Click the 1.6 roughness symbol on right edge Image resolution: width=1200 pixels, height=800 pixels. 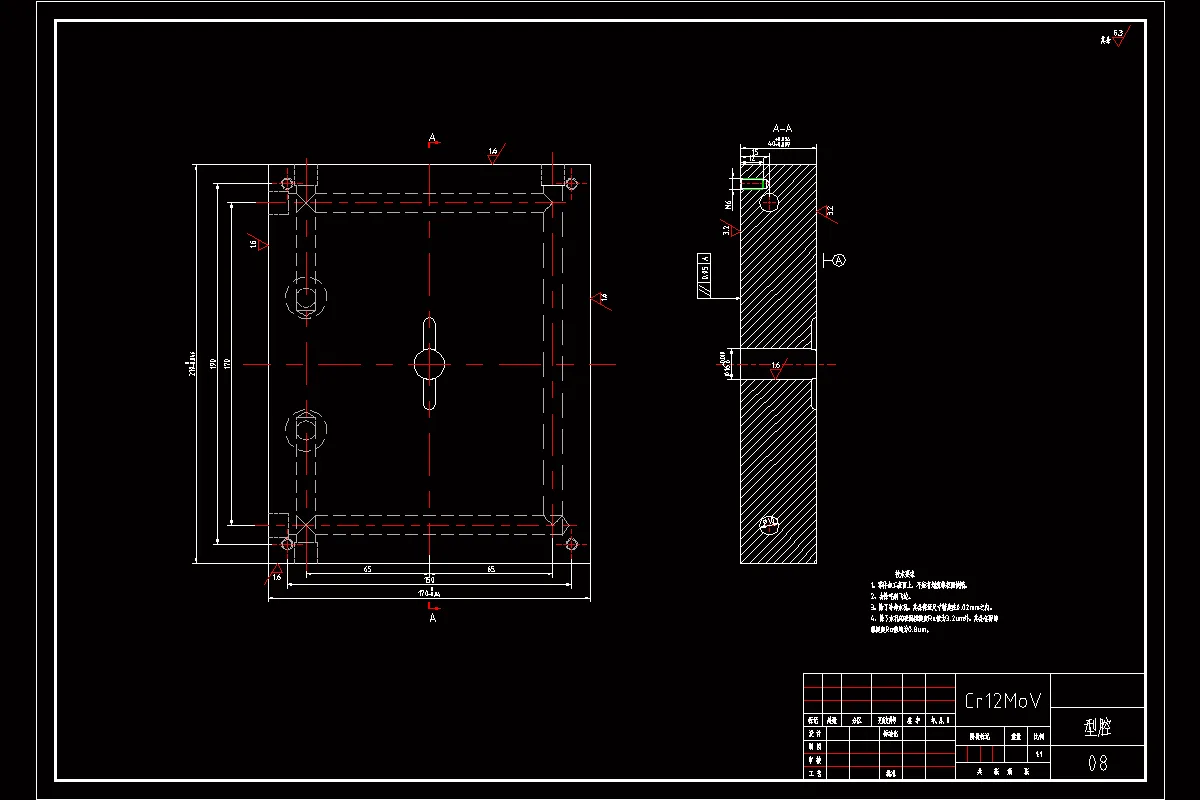(600, 298)
